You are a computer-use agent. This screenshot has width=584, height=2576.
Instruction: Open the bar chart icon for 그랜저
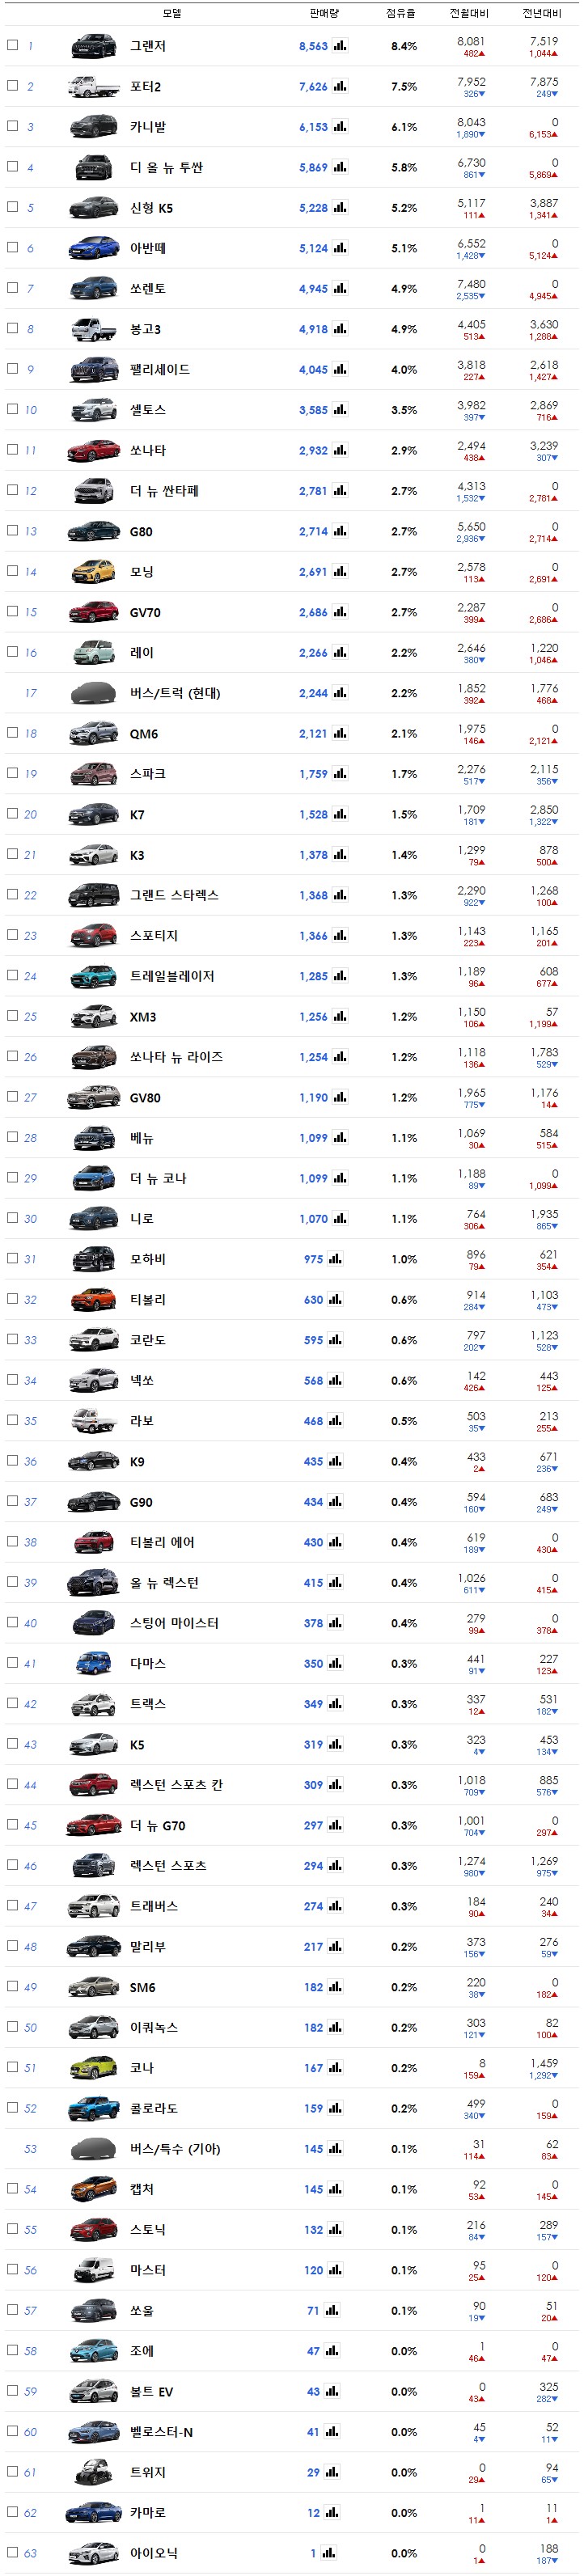[x=340, y=46]
